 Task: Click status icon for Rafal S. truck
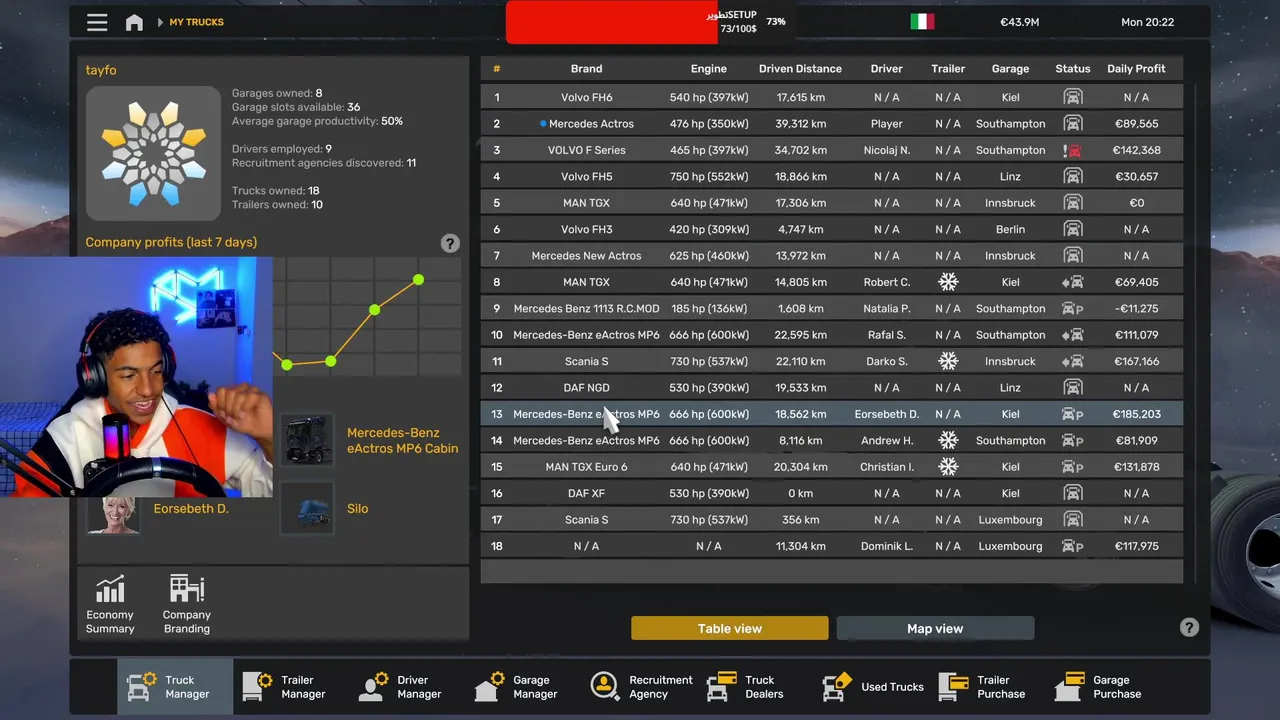(x=1072, y=335)
